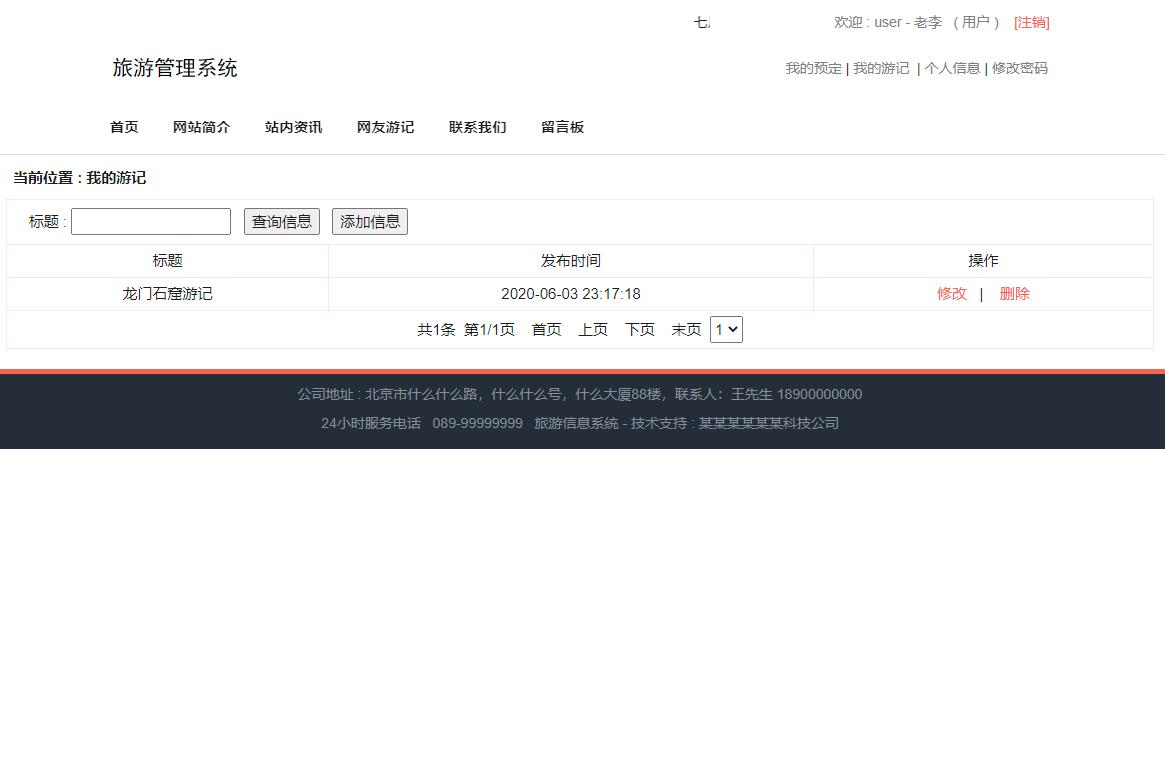Open the 修改密码 page

(1019, 68)
